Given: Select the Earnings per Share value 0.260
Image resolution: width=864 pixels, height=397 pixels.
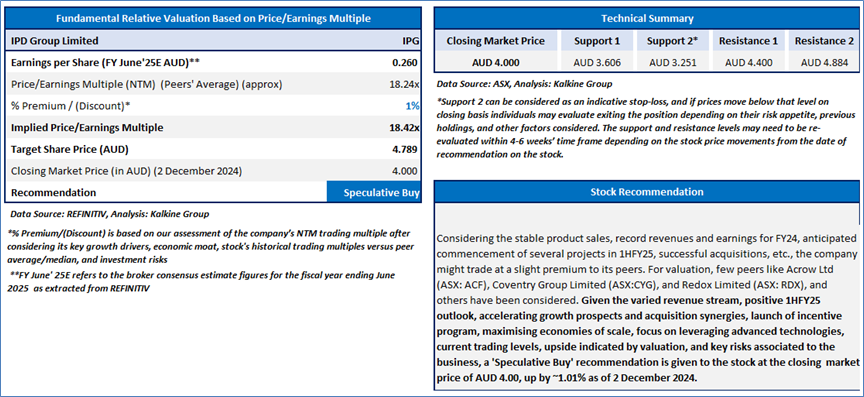Looking at the screenshot, I should (x=405, y=62).
